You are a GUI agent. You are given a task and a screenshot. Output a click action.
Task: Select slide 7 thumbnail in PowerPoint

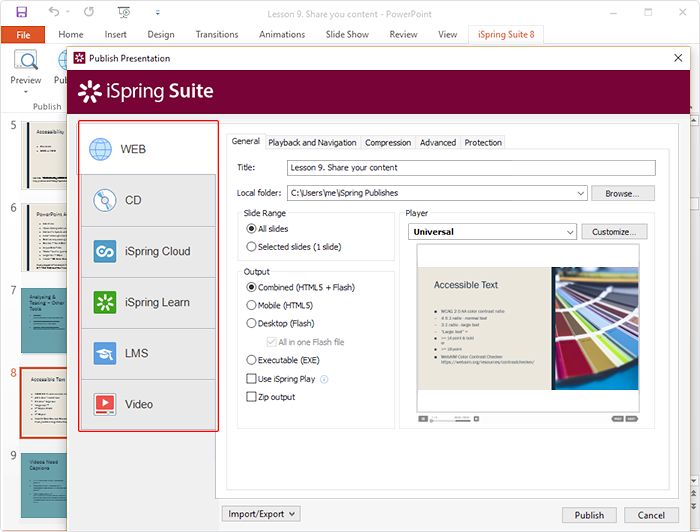point(44,320)
